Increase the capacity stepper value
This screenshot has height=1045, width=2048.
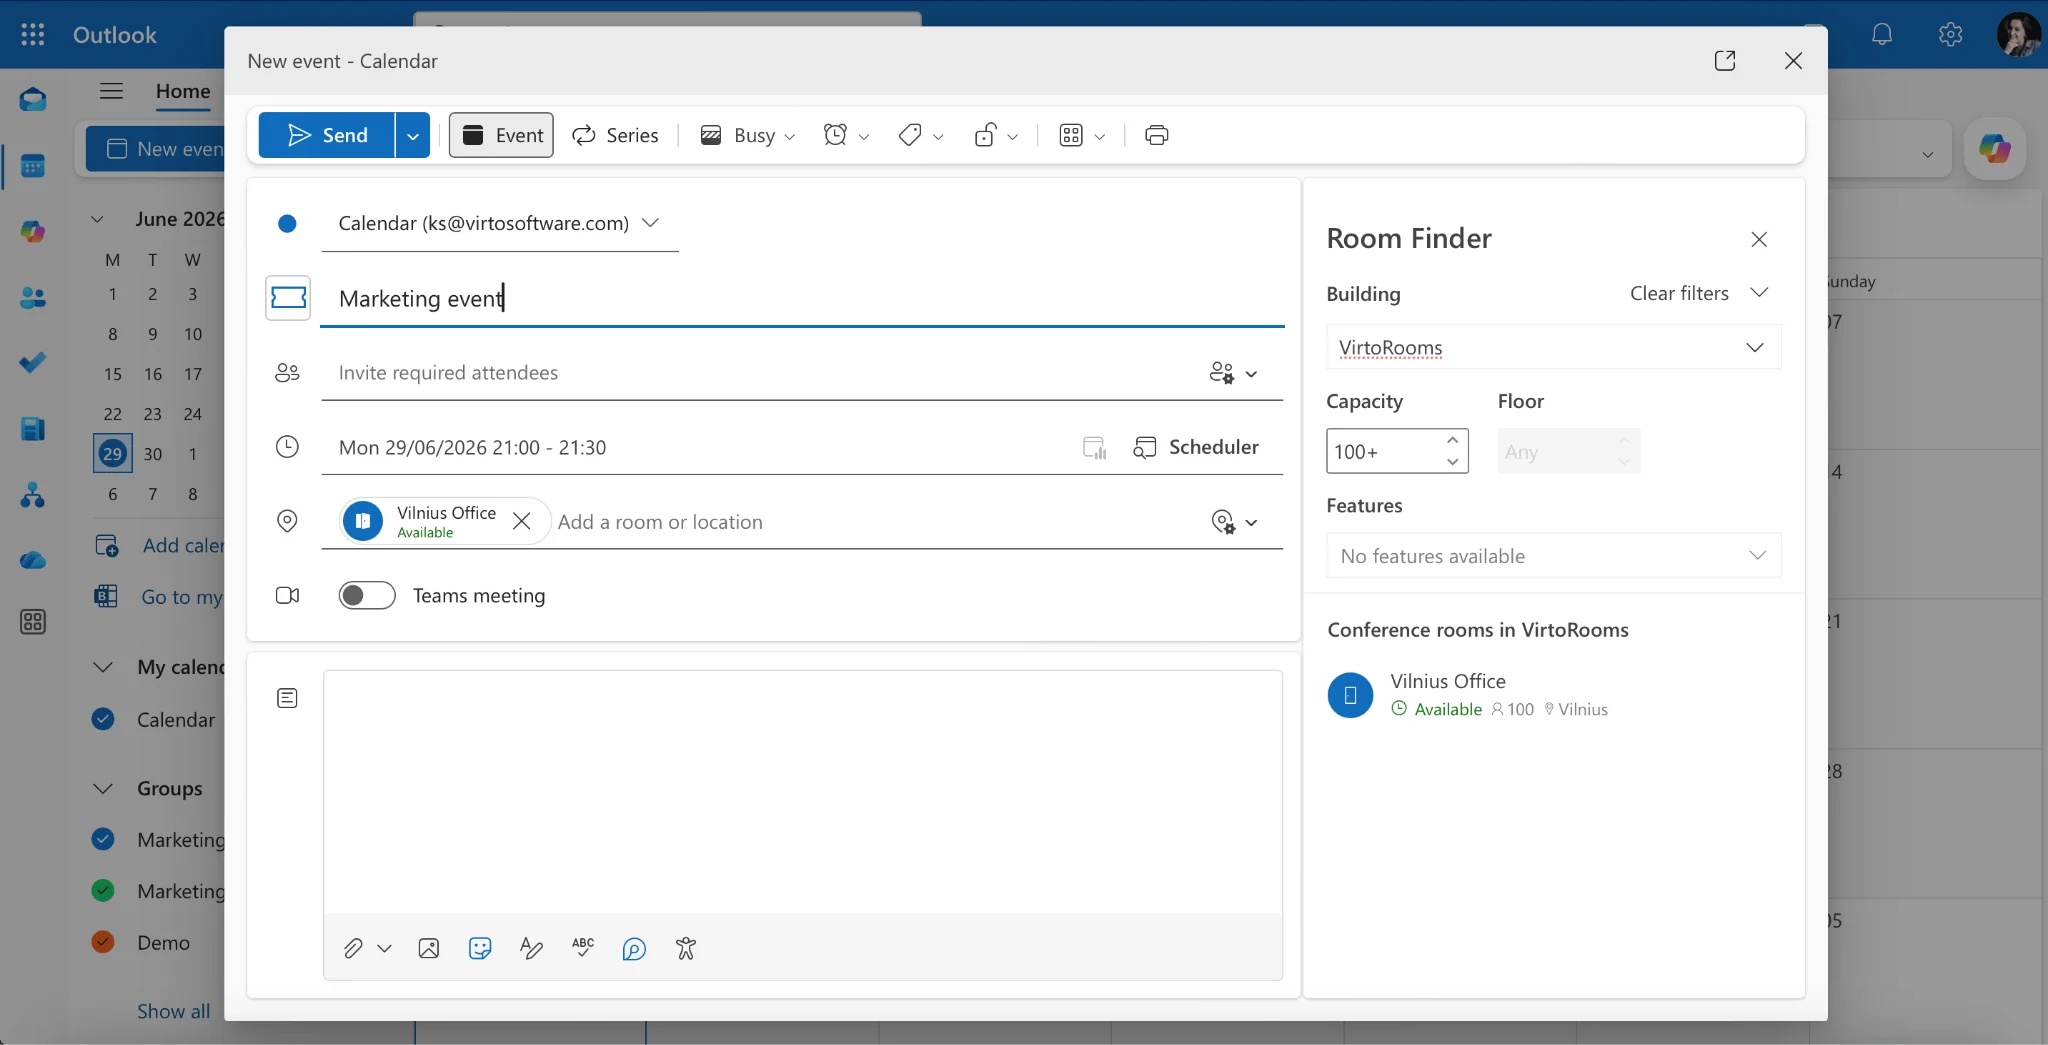click(x=1453, y=440)
